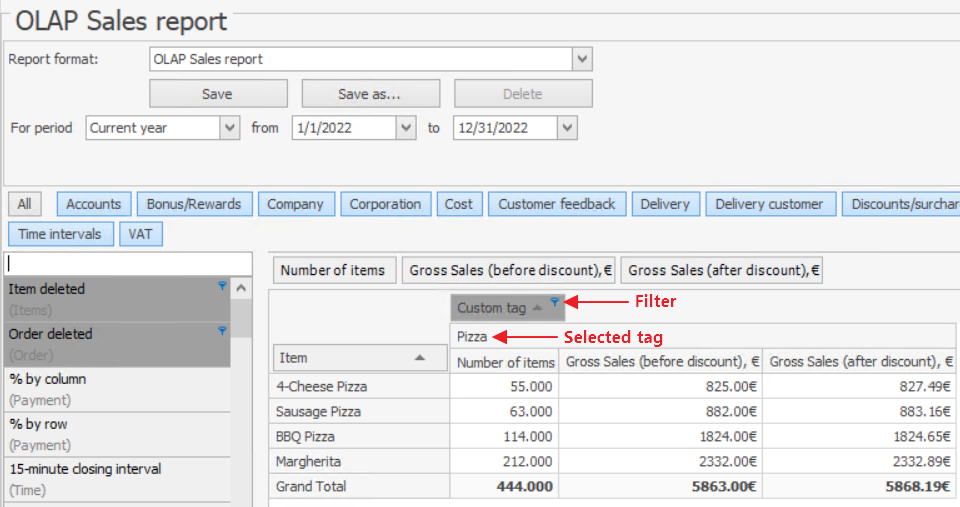
Task: Toggle the All category filter
Action: tap(24, 204)
